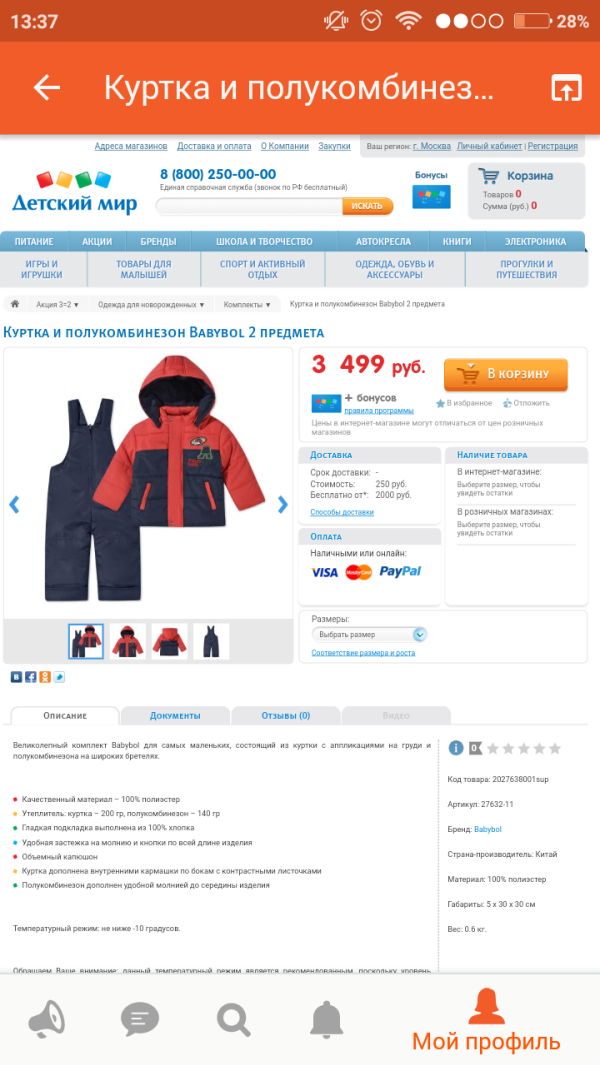Show the next product image arrow
This screenshot has height=1065, width=600.
[x=283, y=504]
